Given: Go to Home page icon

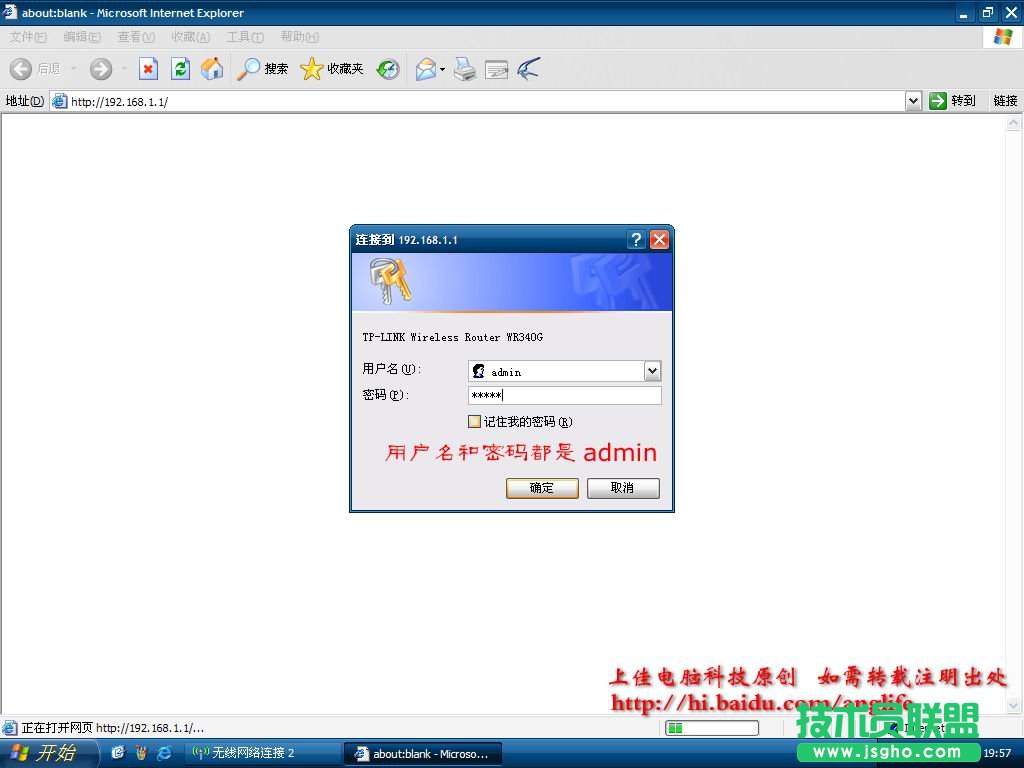Looking at the screenshot, I should pos(212,69).
